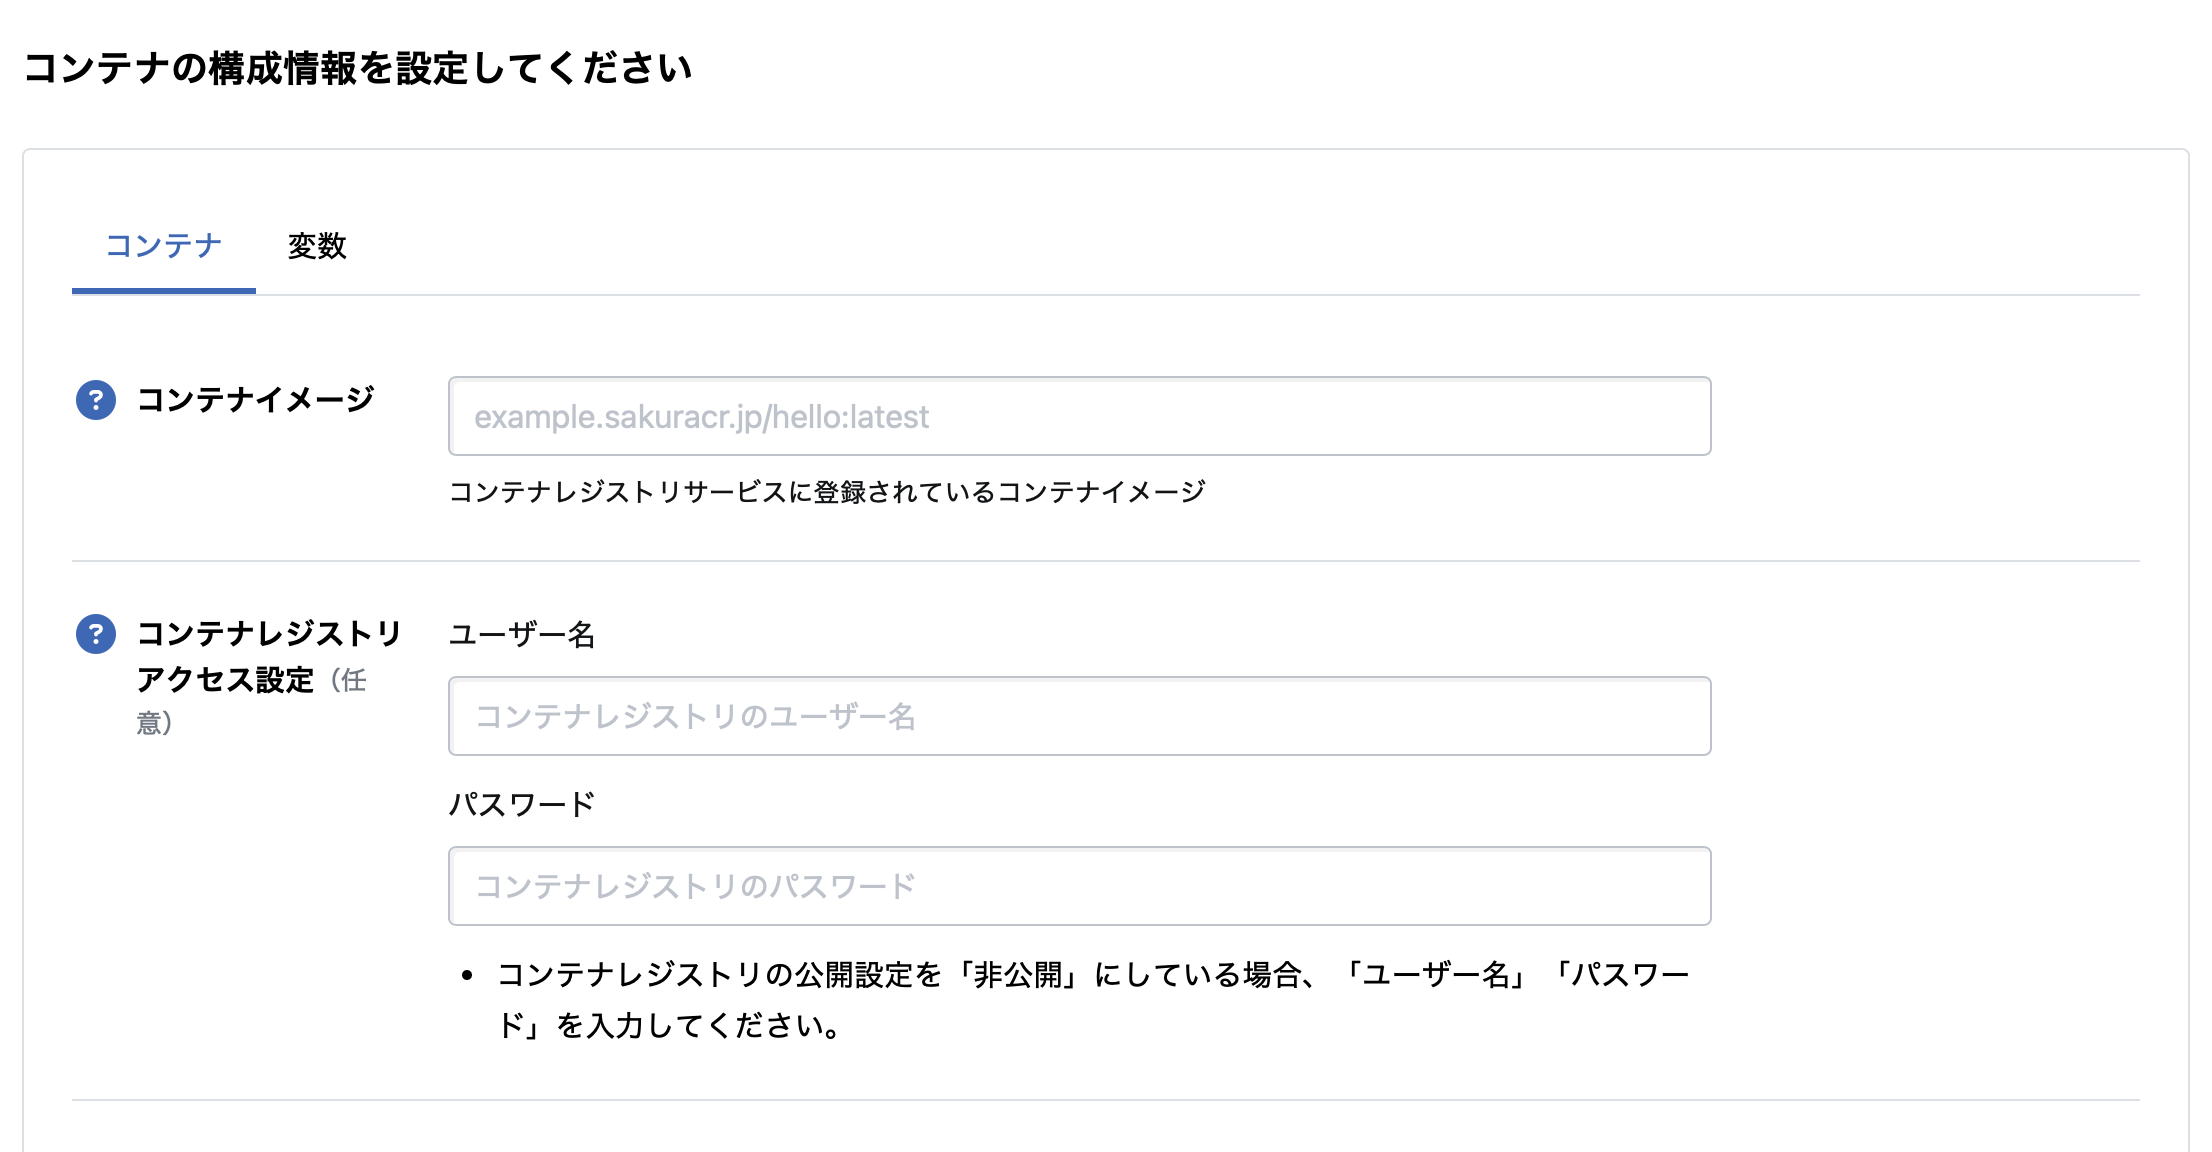Click the コンテナイメージ field label
Image resolution: width=2212 pixels, height=1152 pixels.
tap(256, 400)
